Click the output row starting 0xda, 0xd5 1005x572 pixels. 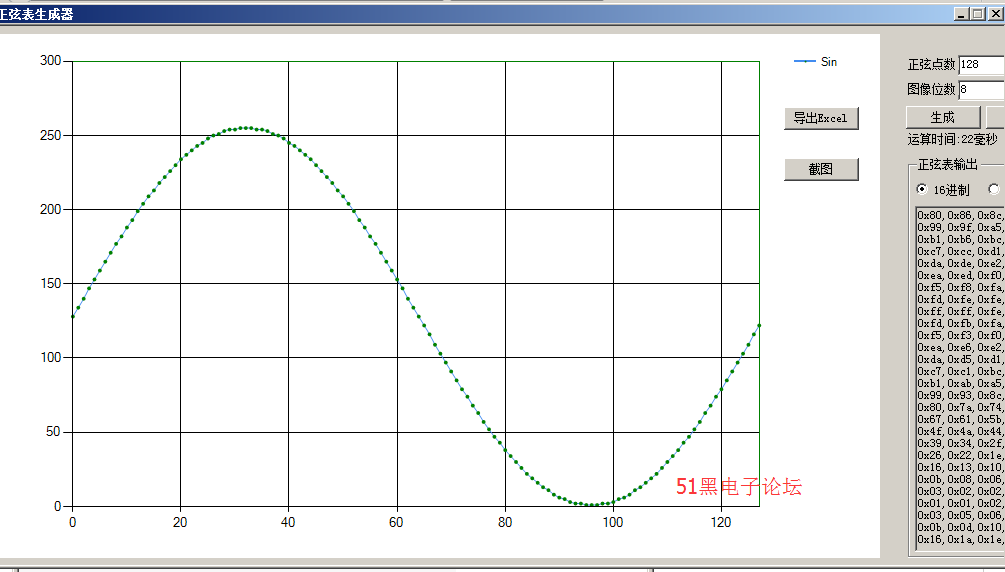pyautogui.click(x=960, y=359)
